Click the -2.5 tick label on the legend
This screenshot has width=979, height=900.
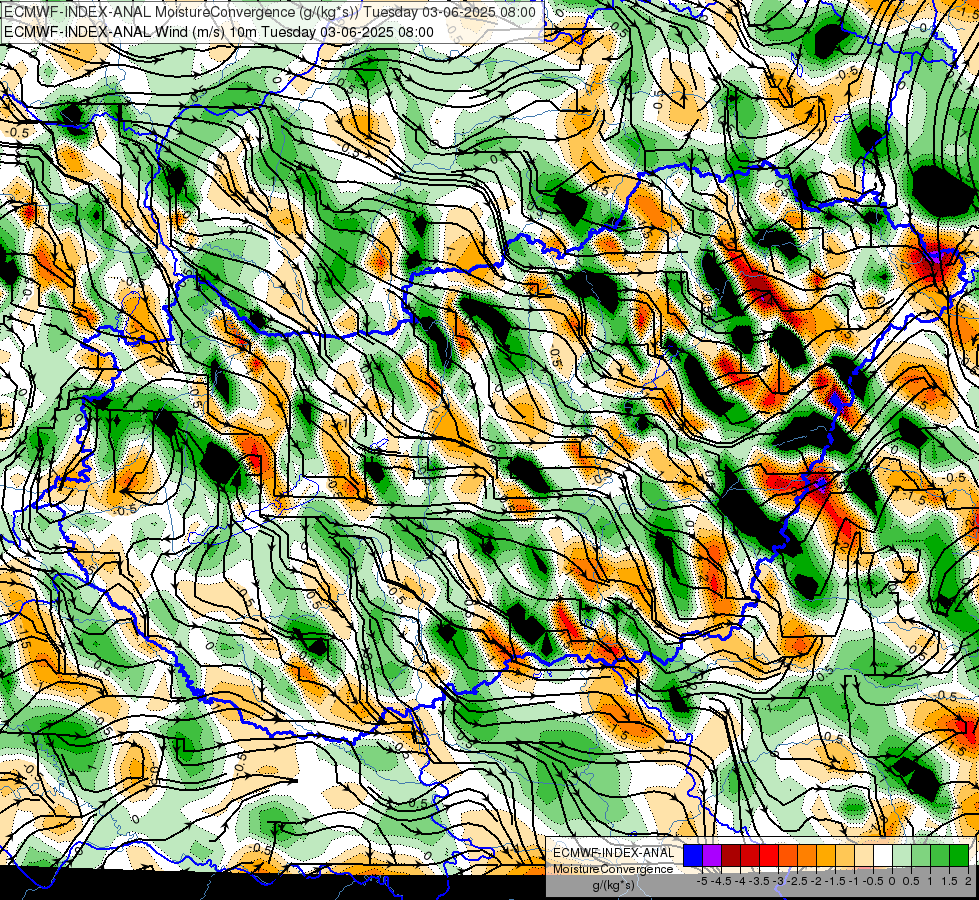pos(797,881)
